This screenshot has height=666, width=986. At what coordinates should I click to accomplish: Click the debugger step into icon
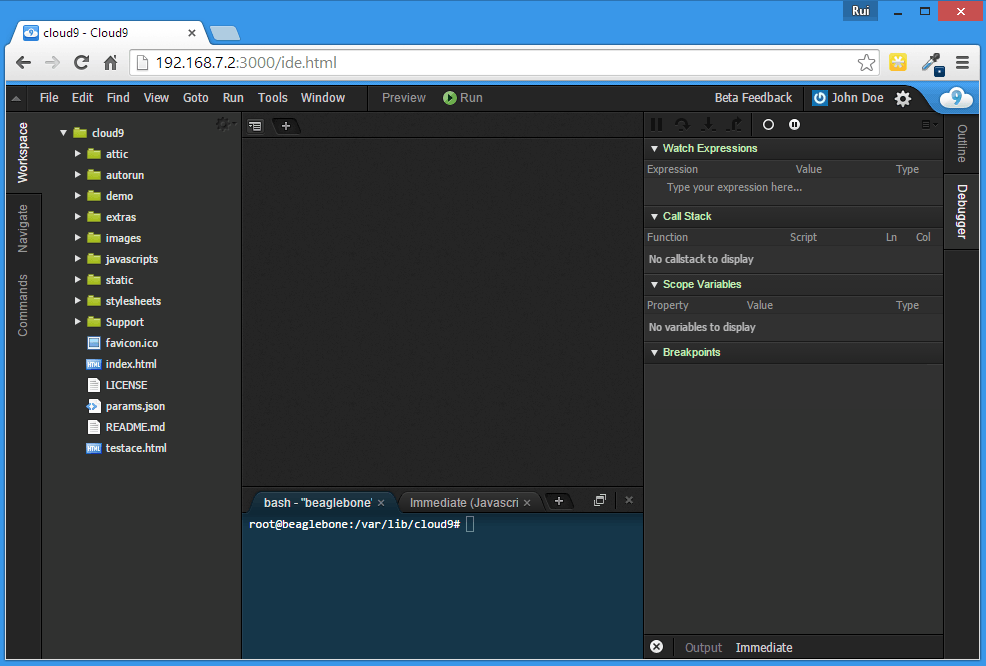click(708, 125)
